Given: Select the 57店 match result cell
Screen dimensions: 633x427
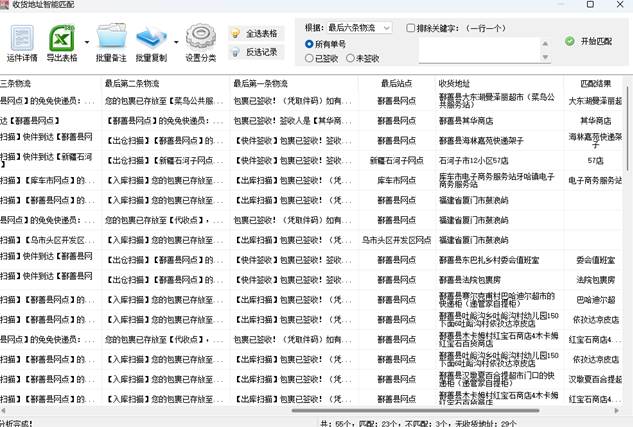Looking at the screenshot, I should pos(595,161).
